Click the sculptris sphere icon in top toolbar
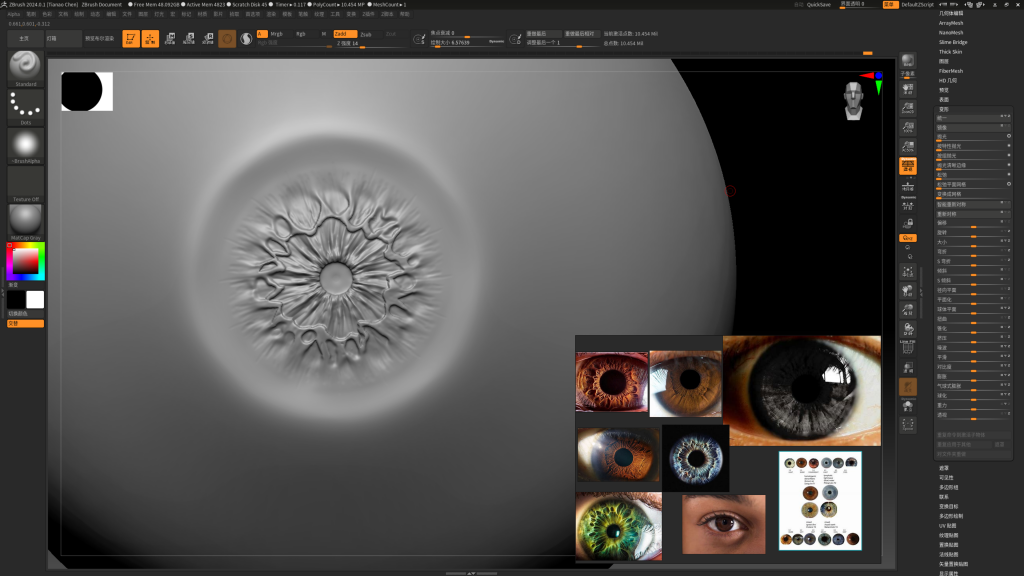The image size is (1024, 576). pyautogui.click(x=227, y=39)
